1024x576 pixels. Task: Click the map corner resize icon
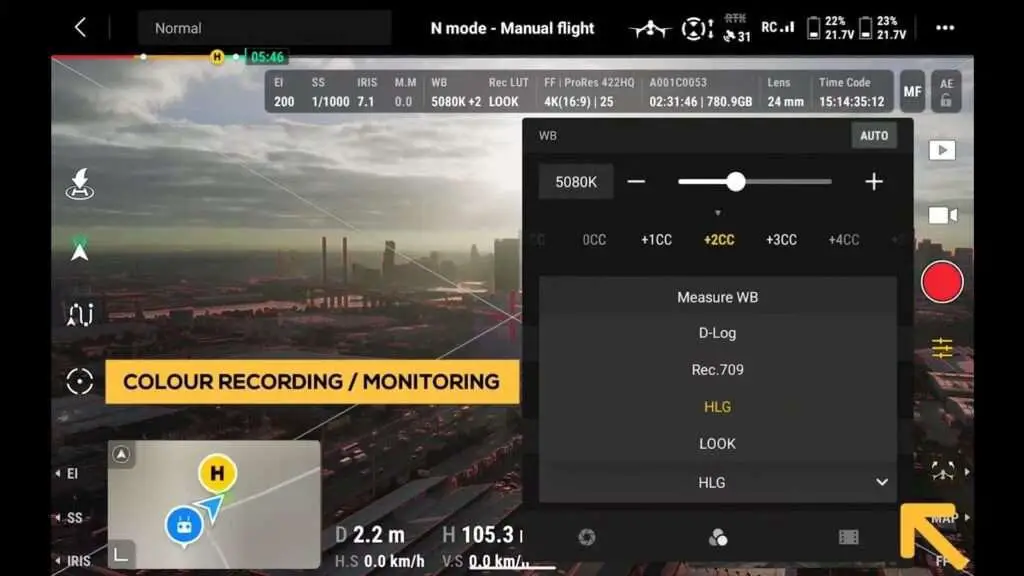(x=121, y=554)
